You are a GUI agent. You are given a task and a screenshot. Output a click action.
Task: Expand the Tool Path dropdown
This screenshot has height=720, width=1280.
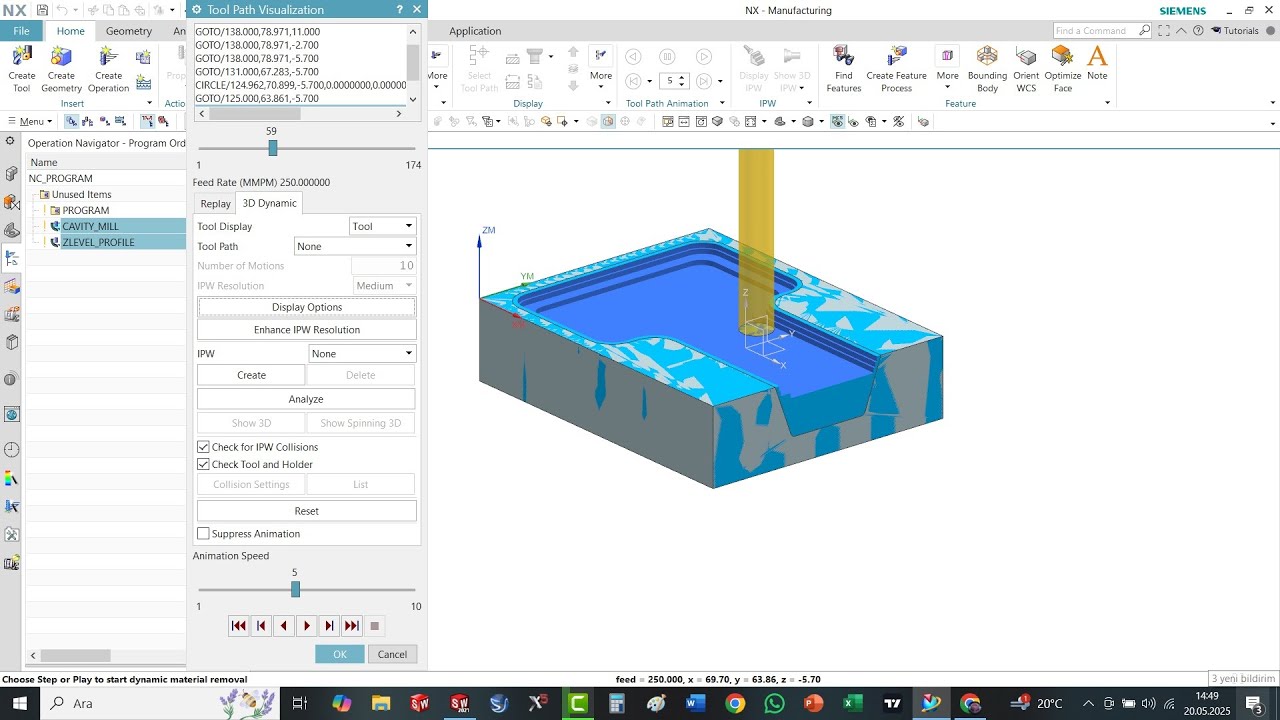coord(355,246)
